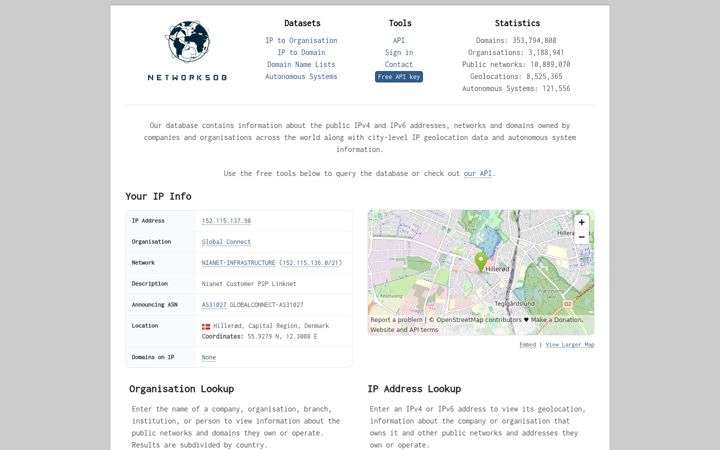The image size is (720, 450).
Task: Click the map Embed link
Action: point(528,345)
